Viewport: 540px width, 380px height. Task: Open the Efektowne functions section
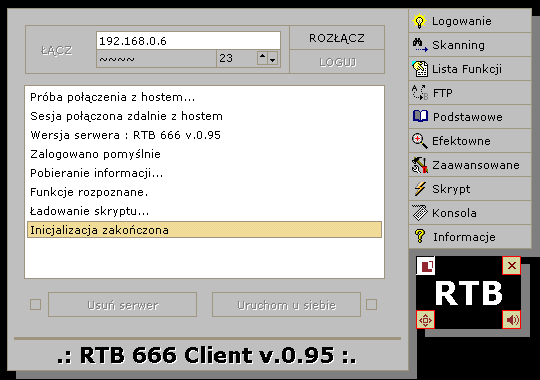(470, 141)
